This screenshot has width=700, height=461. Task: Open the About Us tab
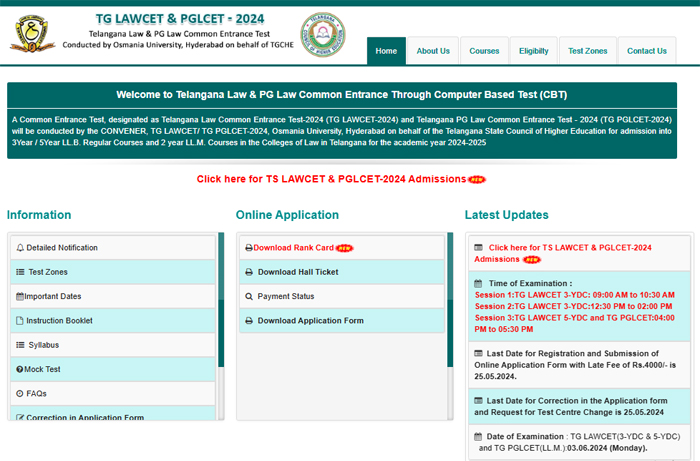[x=433, y=51]
